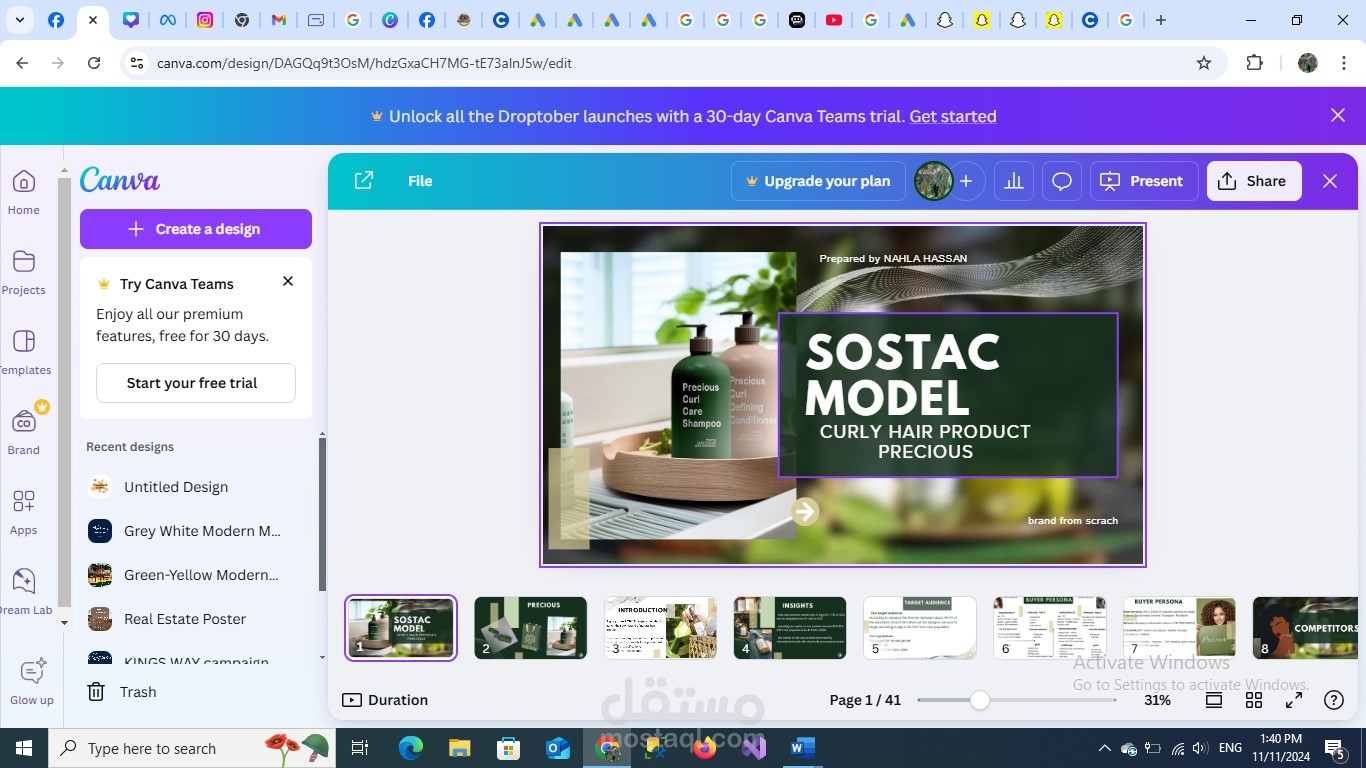Click the Canva logo
The width and height of the screenshot is (1366, 768).
point(120,180)
